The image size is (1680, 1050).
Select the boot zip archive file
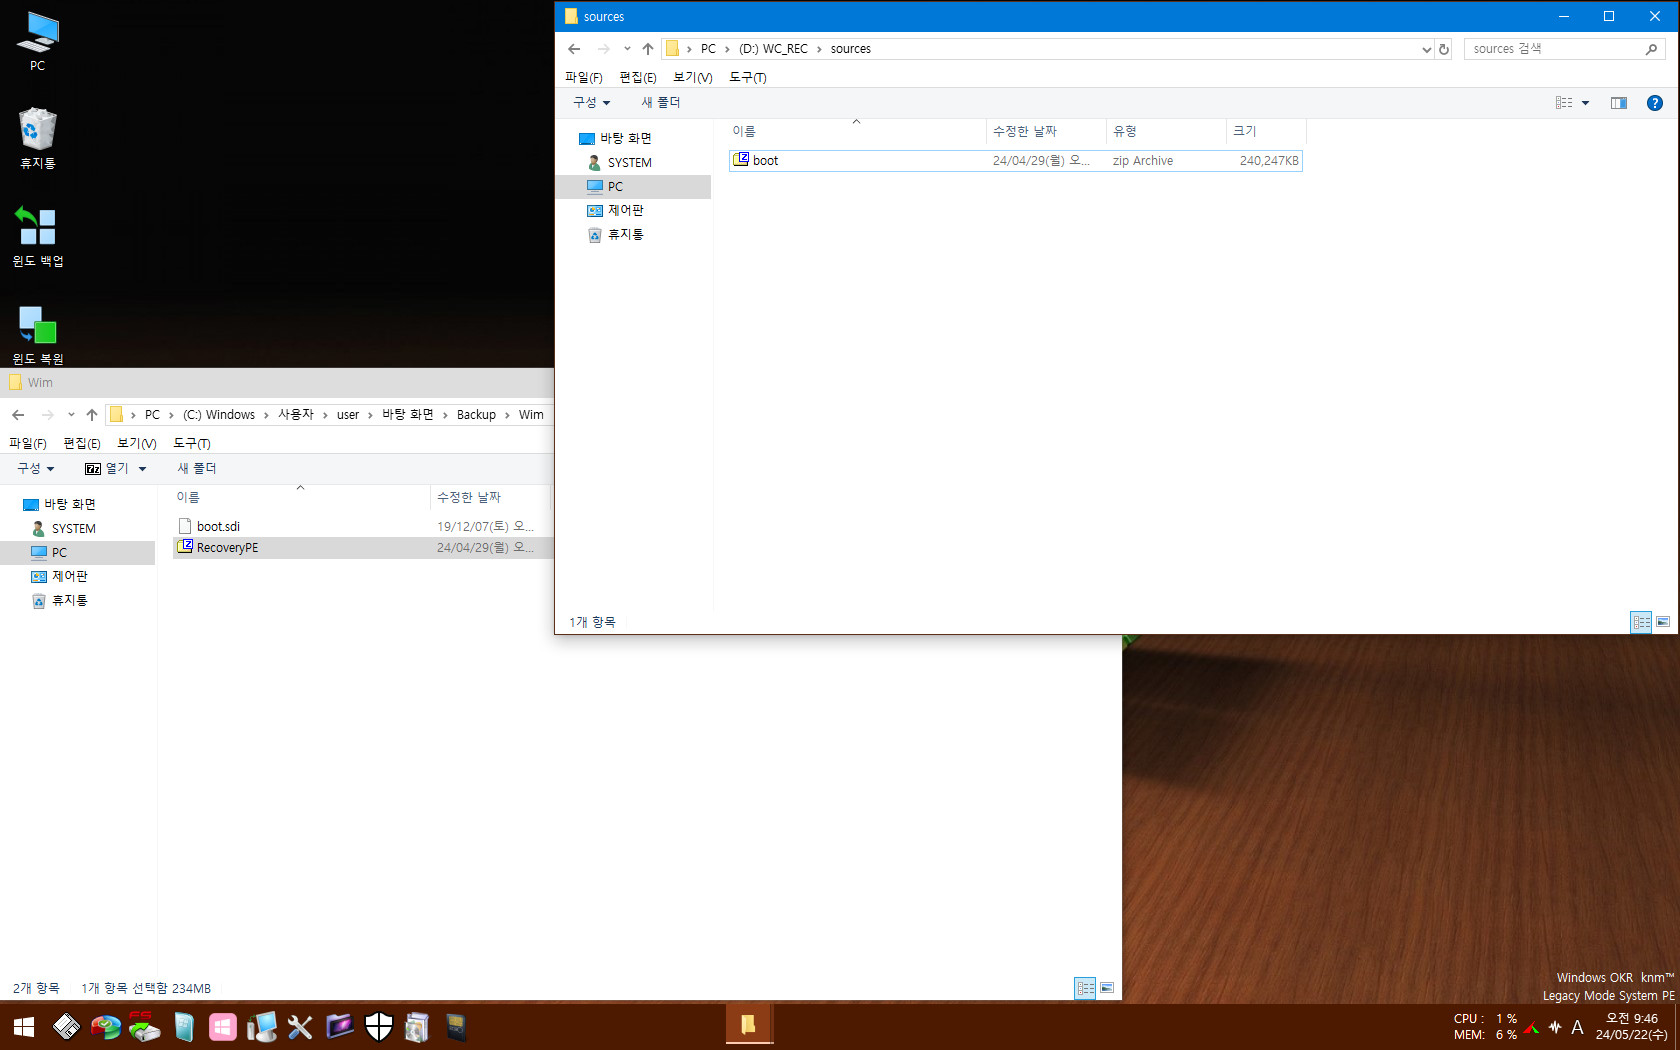pyautogui.click(x=1016, y=161)
